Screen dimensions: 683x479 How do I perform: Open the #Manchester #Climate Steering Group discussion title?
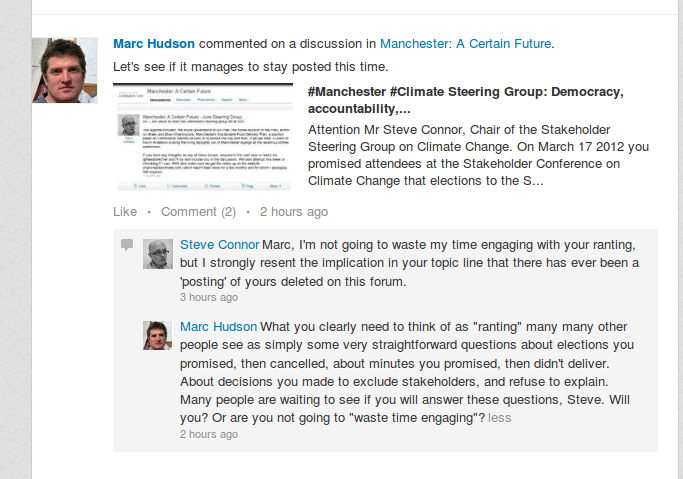point(465,100)
